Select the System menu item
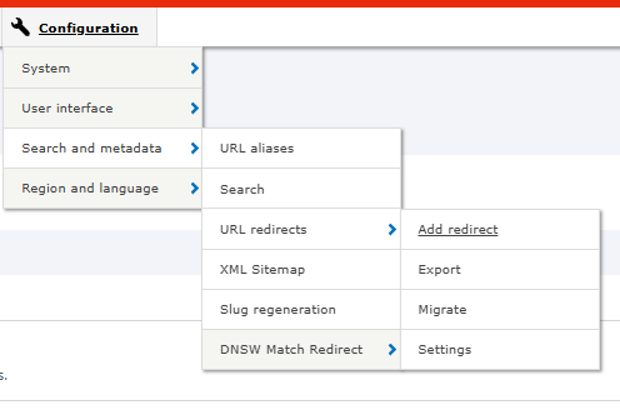This screenshot has height=415, width=620. [x=103, y=68]
